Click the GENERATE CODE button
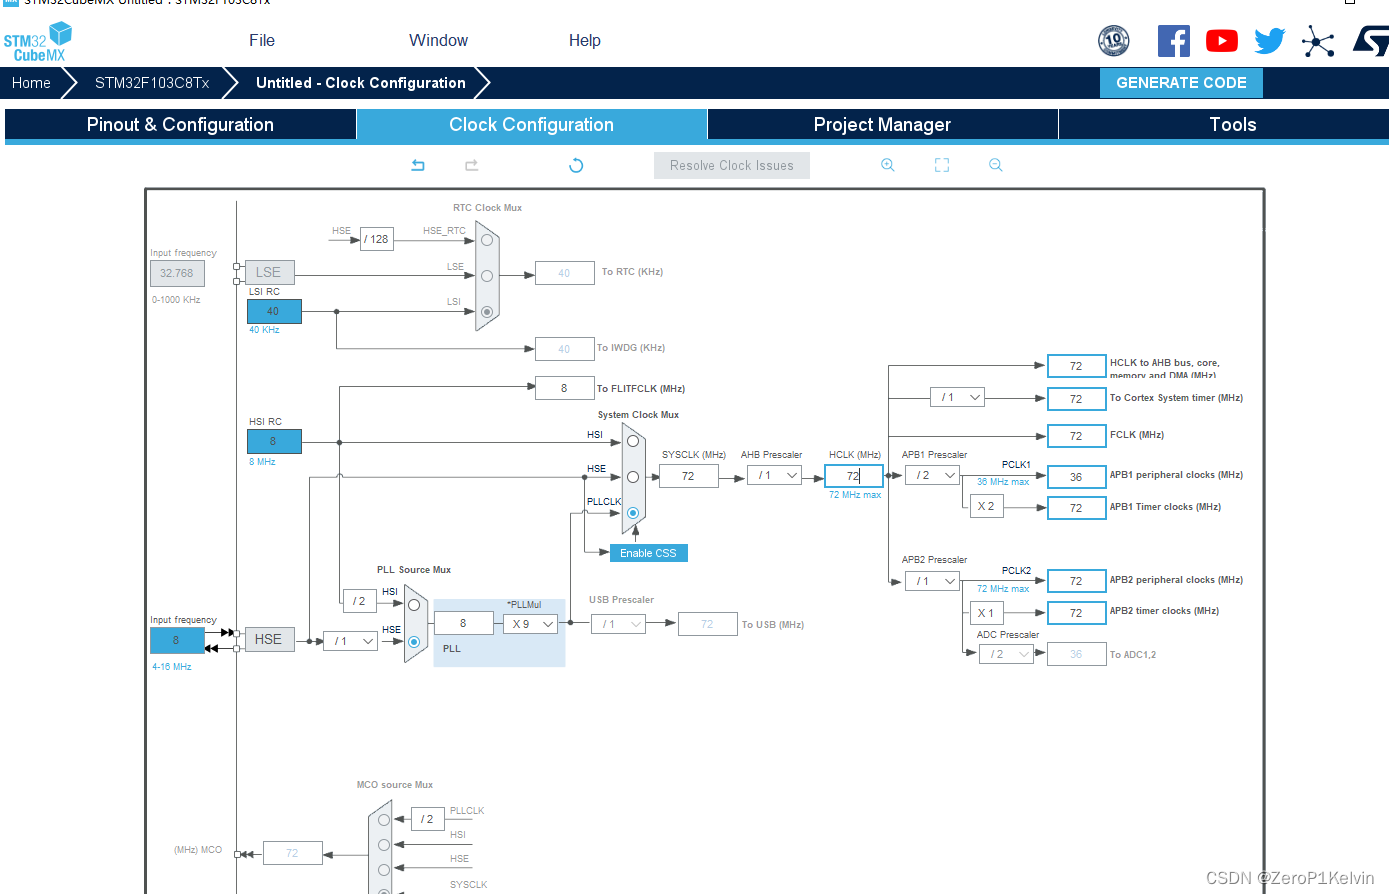 click(1182, 83)
